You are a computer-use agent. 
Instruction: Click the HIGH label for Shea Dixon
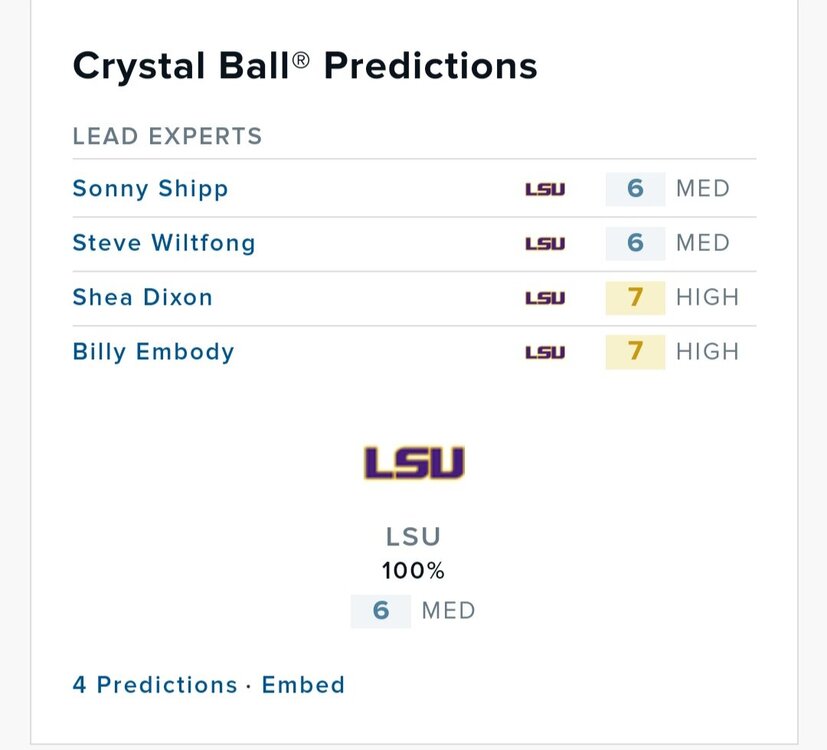pos(707,297)
